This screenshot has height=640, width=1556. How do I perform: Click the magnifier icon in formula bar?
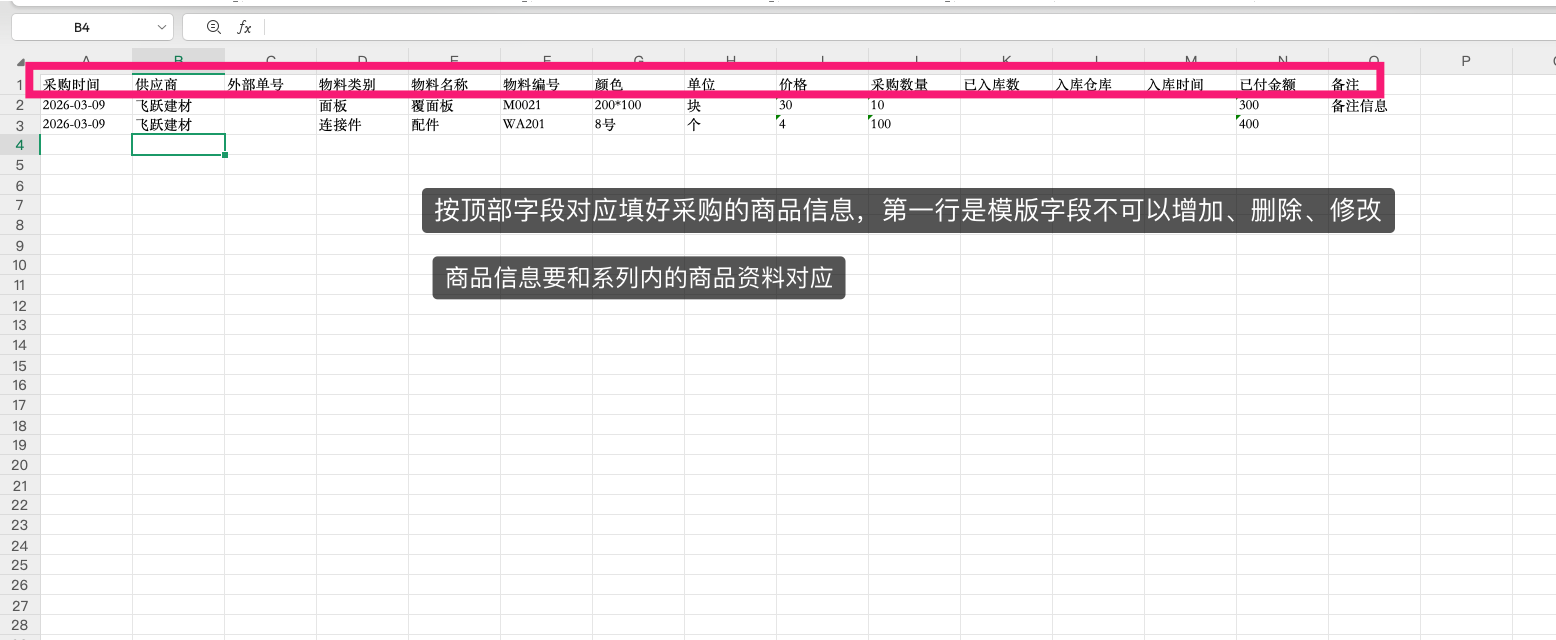[x=213, y=28]
